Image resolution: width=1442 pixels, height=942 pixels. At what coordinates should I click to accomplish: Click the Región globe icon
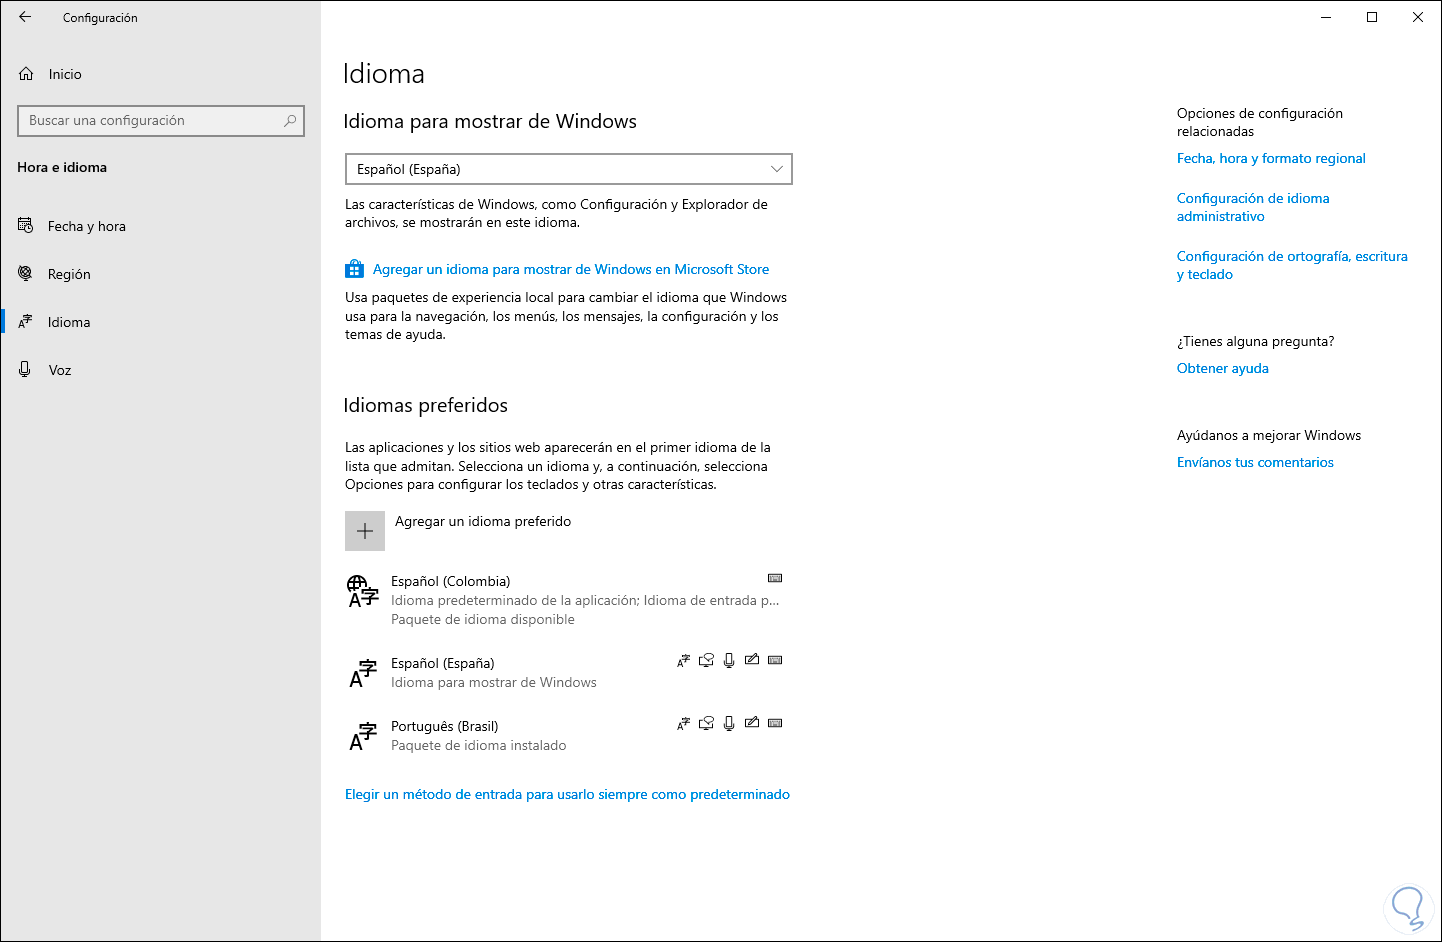click(26, 274)
